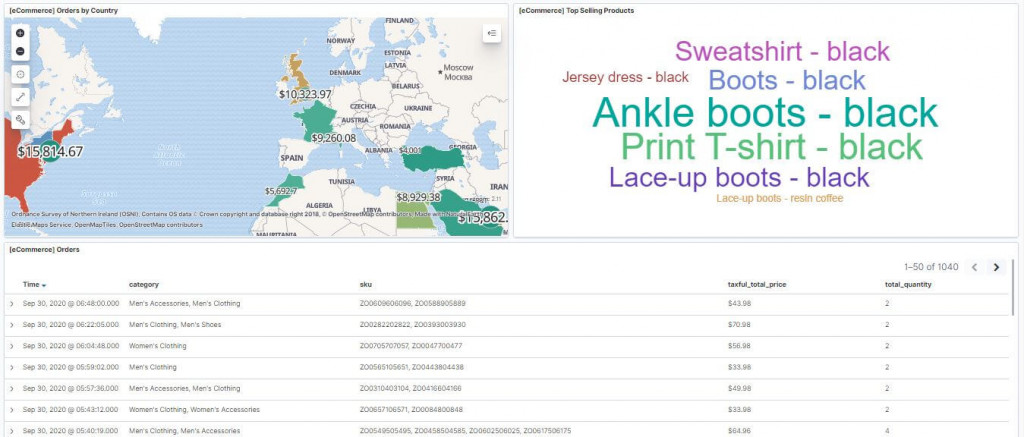Filter by Boots - black tag
1024x437 pixels.
point(787,80)
